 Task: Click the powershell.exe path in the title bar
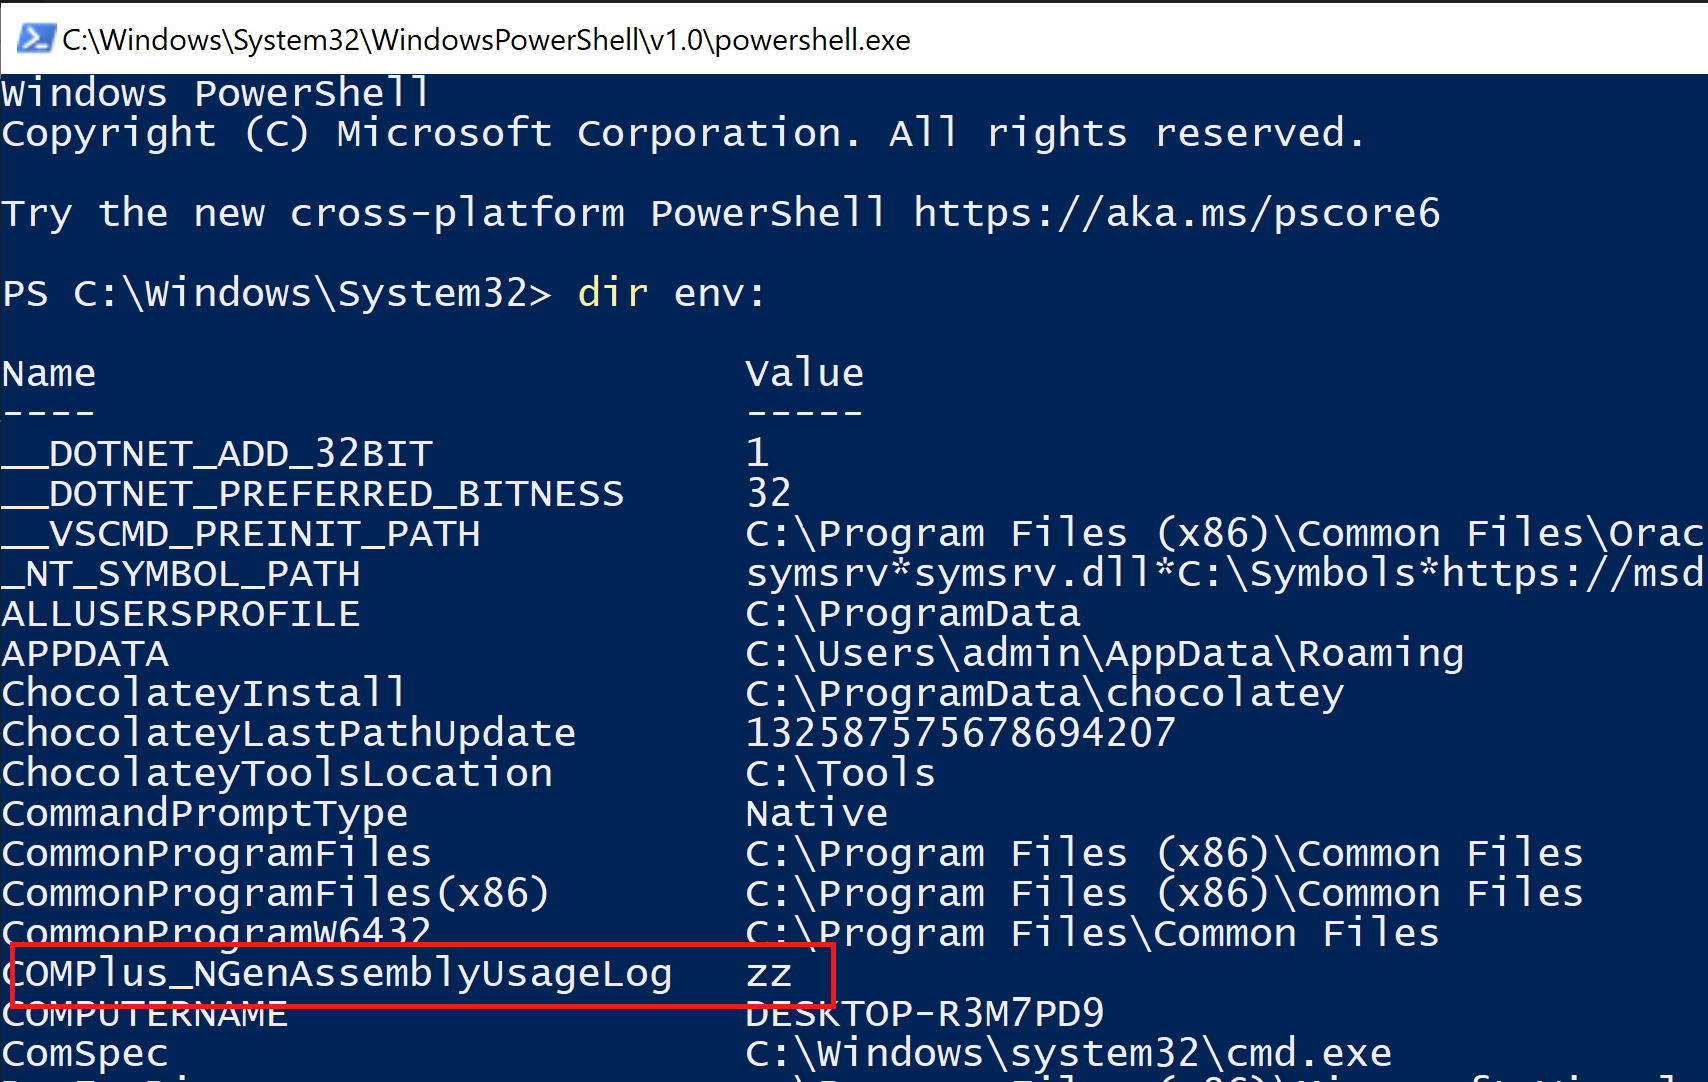tap(486, 40)
